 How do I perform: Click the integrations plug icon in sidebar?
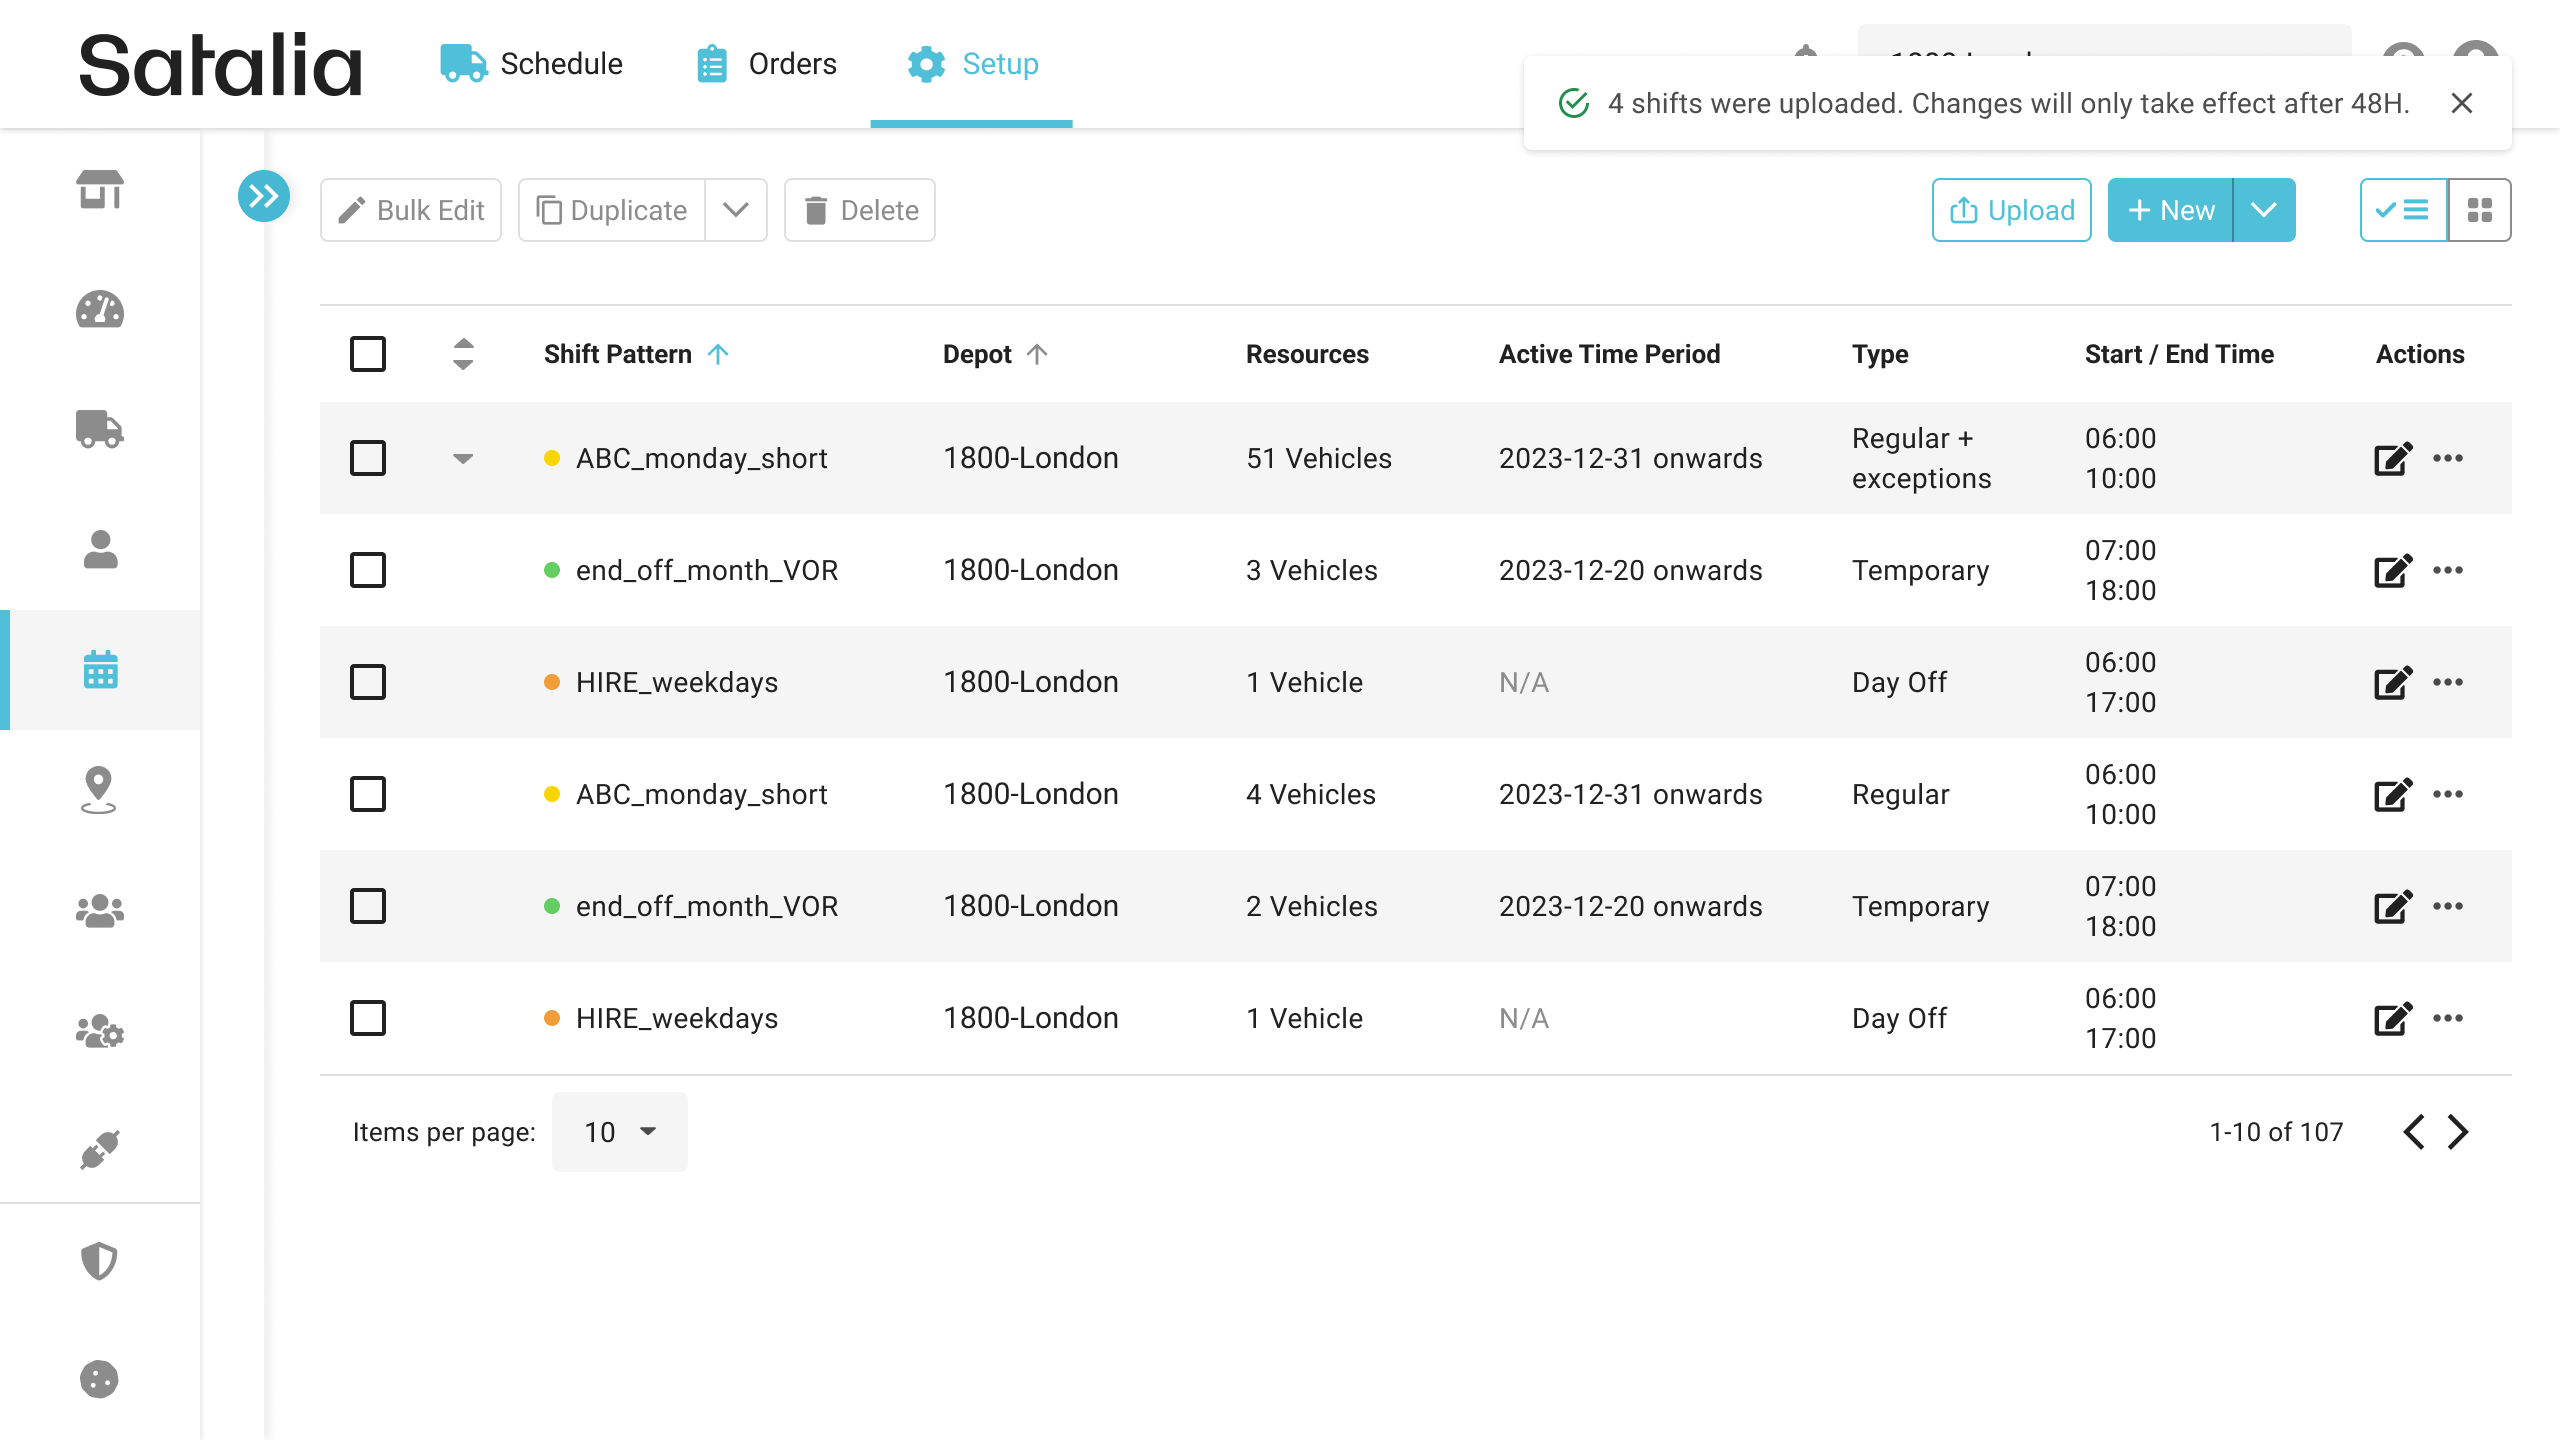pyautogui.click(x=100, y=1150)
